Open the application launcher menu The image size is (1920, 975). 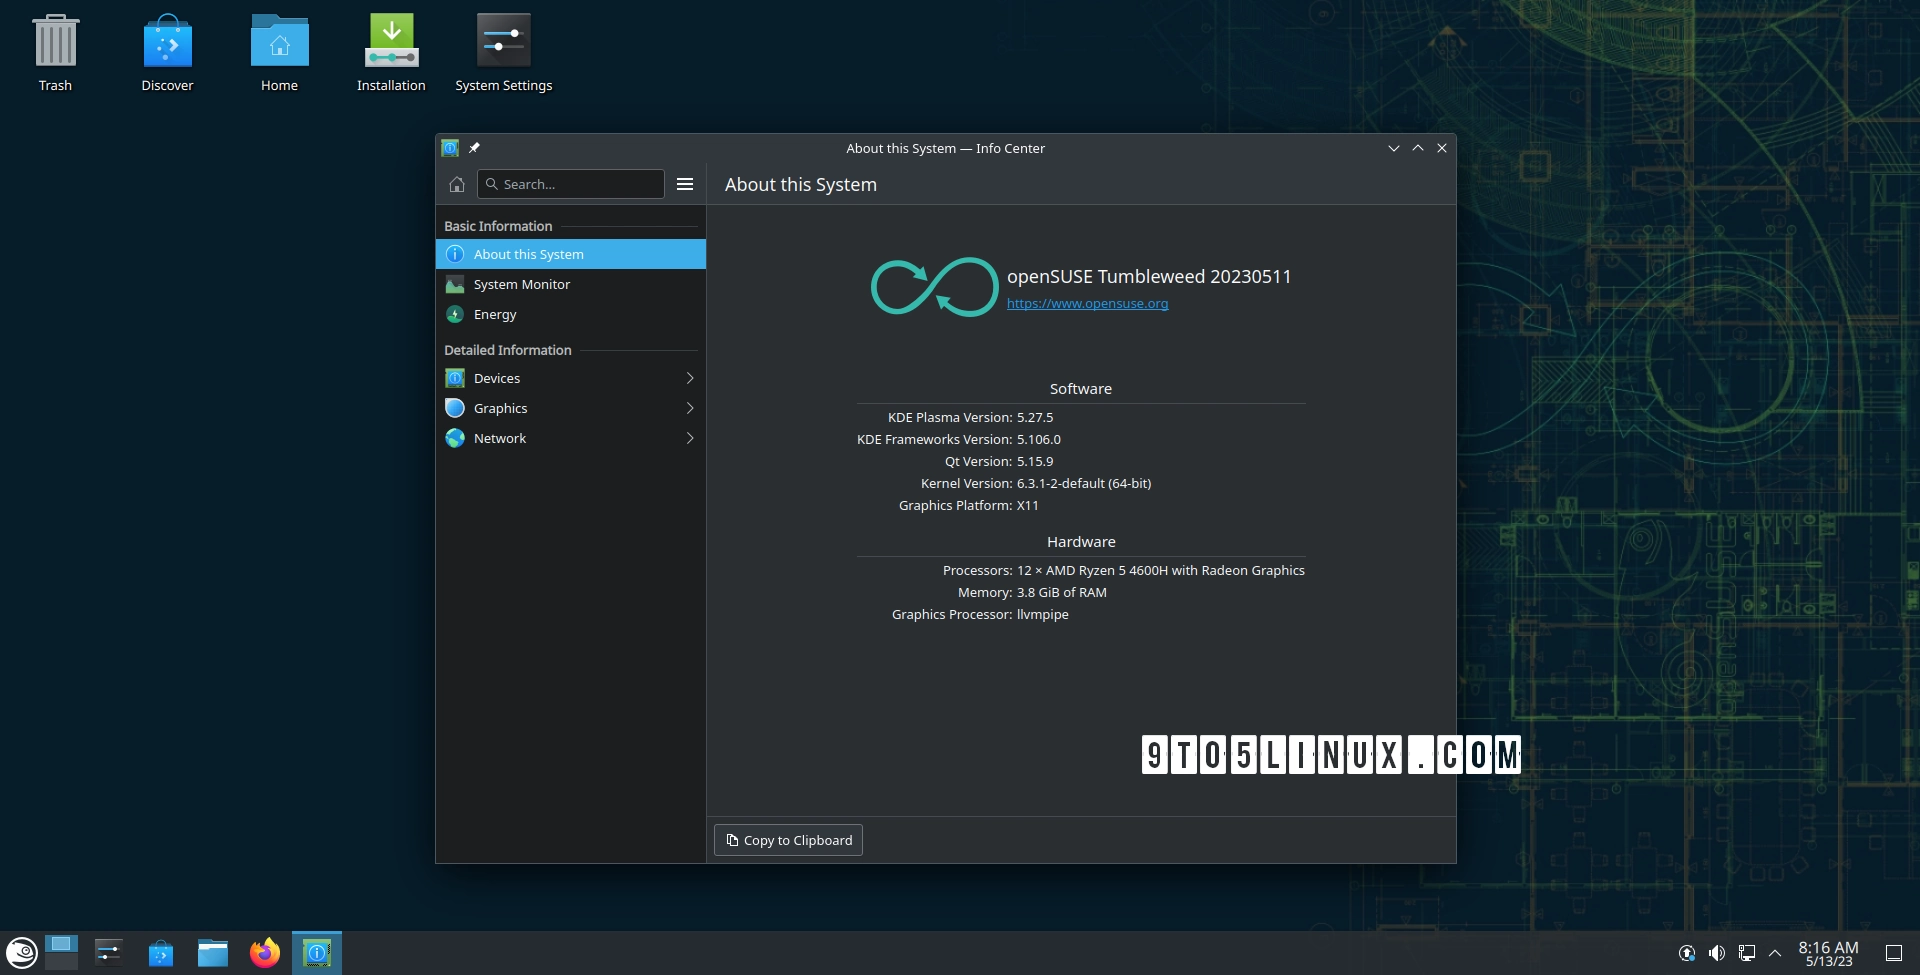[x=20, y=952]
